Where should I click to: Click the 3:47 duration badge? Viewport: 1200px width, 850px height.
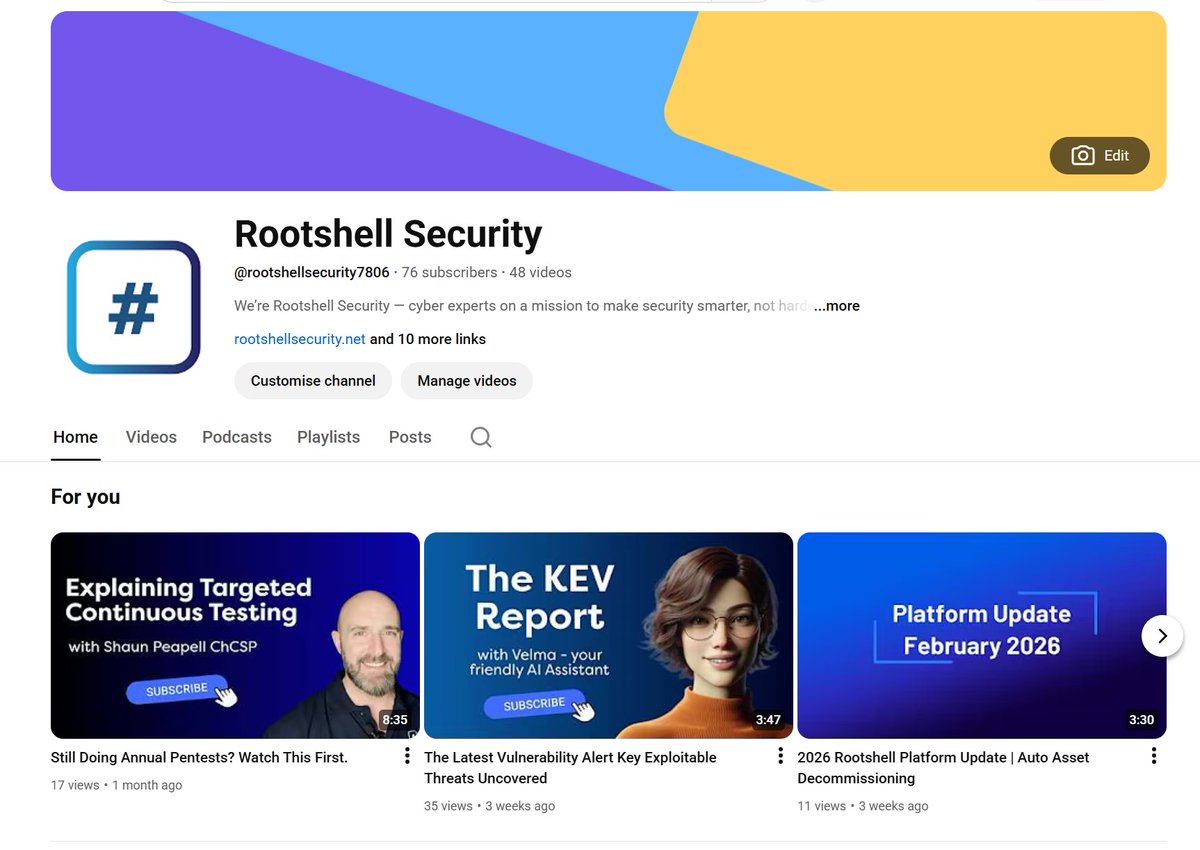(x=768, y=720)
